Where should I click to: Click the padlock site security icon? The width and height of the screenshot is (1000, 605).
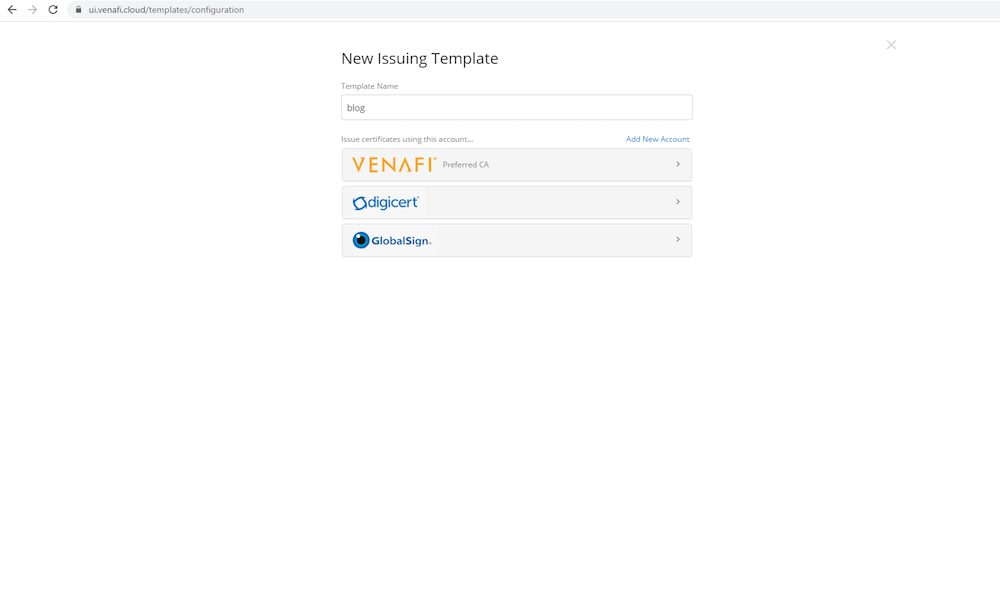click(78, 10)
